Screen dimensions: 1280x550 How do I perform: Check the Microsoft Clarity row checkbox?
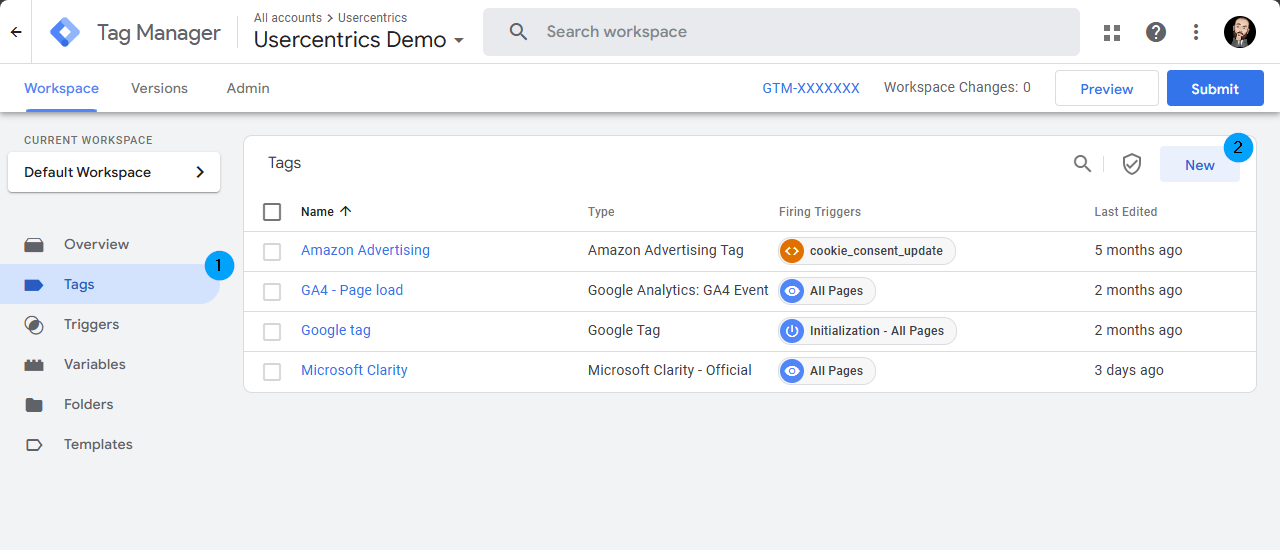click(272, 371)
